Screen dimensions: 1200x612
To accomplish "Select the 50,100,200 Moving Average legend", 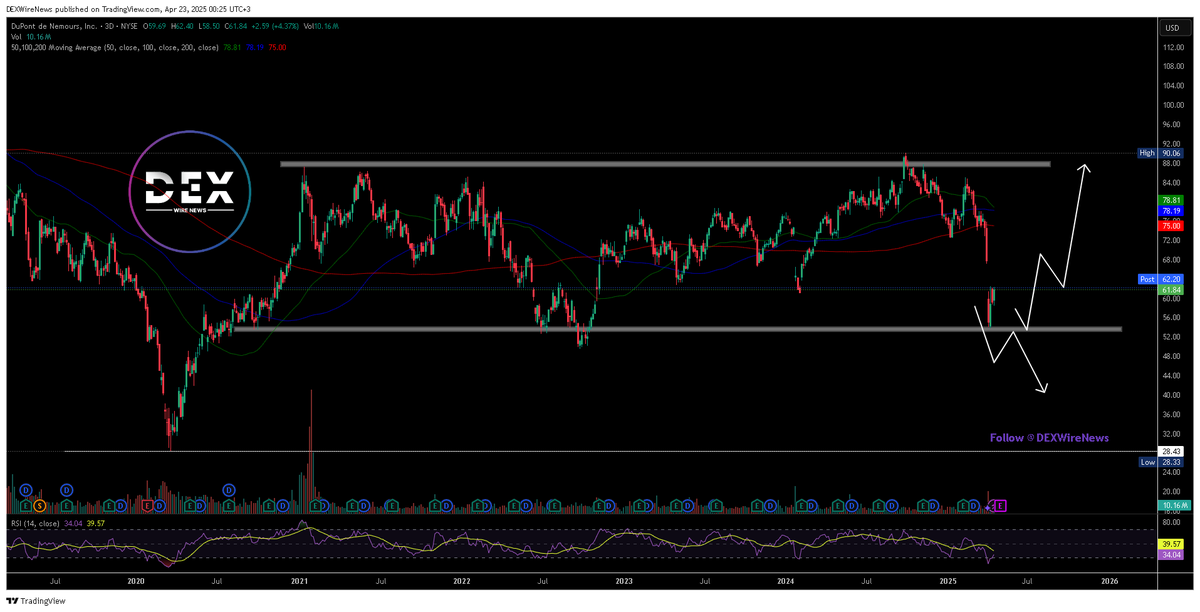I will tap(115, 47).
